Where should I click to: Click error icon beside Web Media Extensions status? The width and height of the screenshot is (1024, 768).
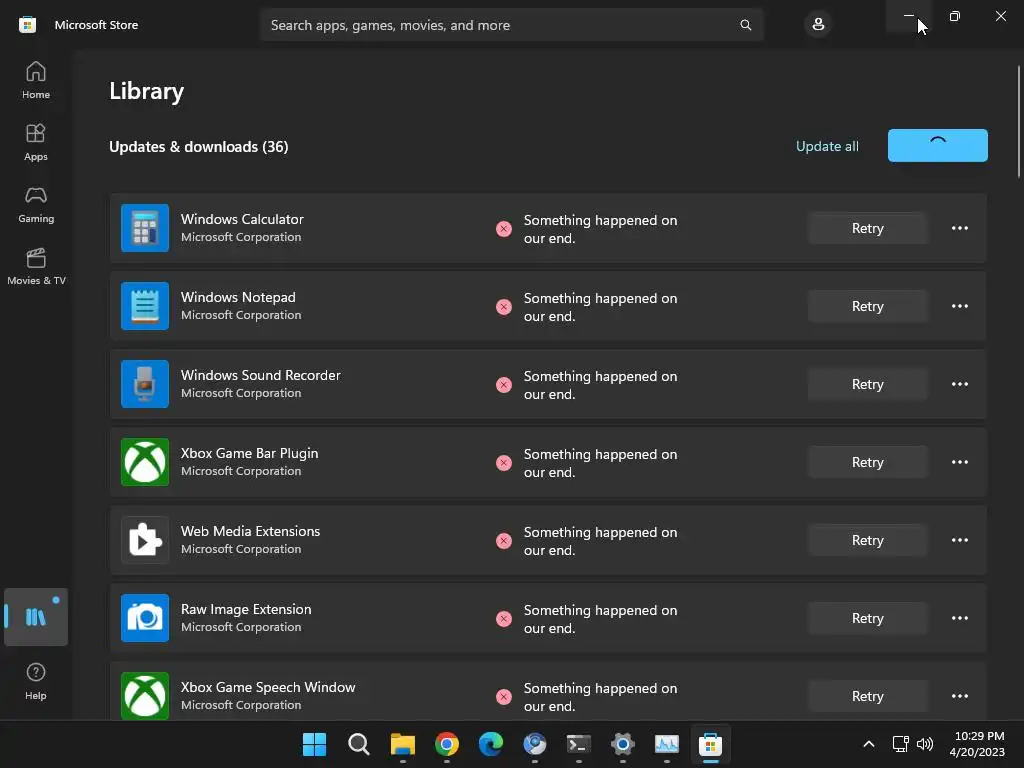click(504, 541)
